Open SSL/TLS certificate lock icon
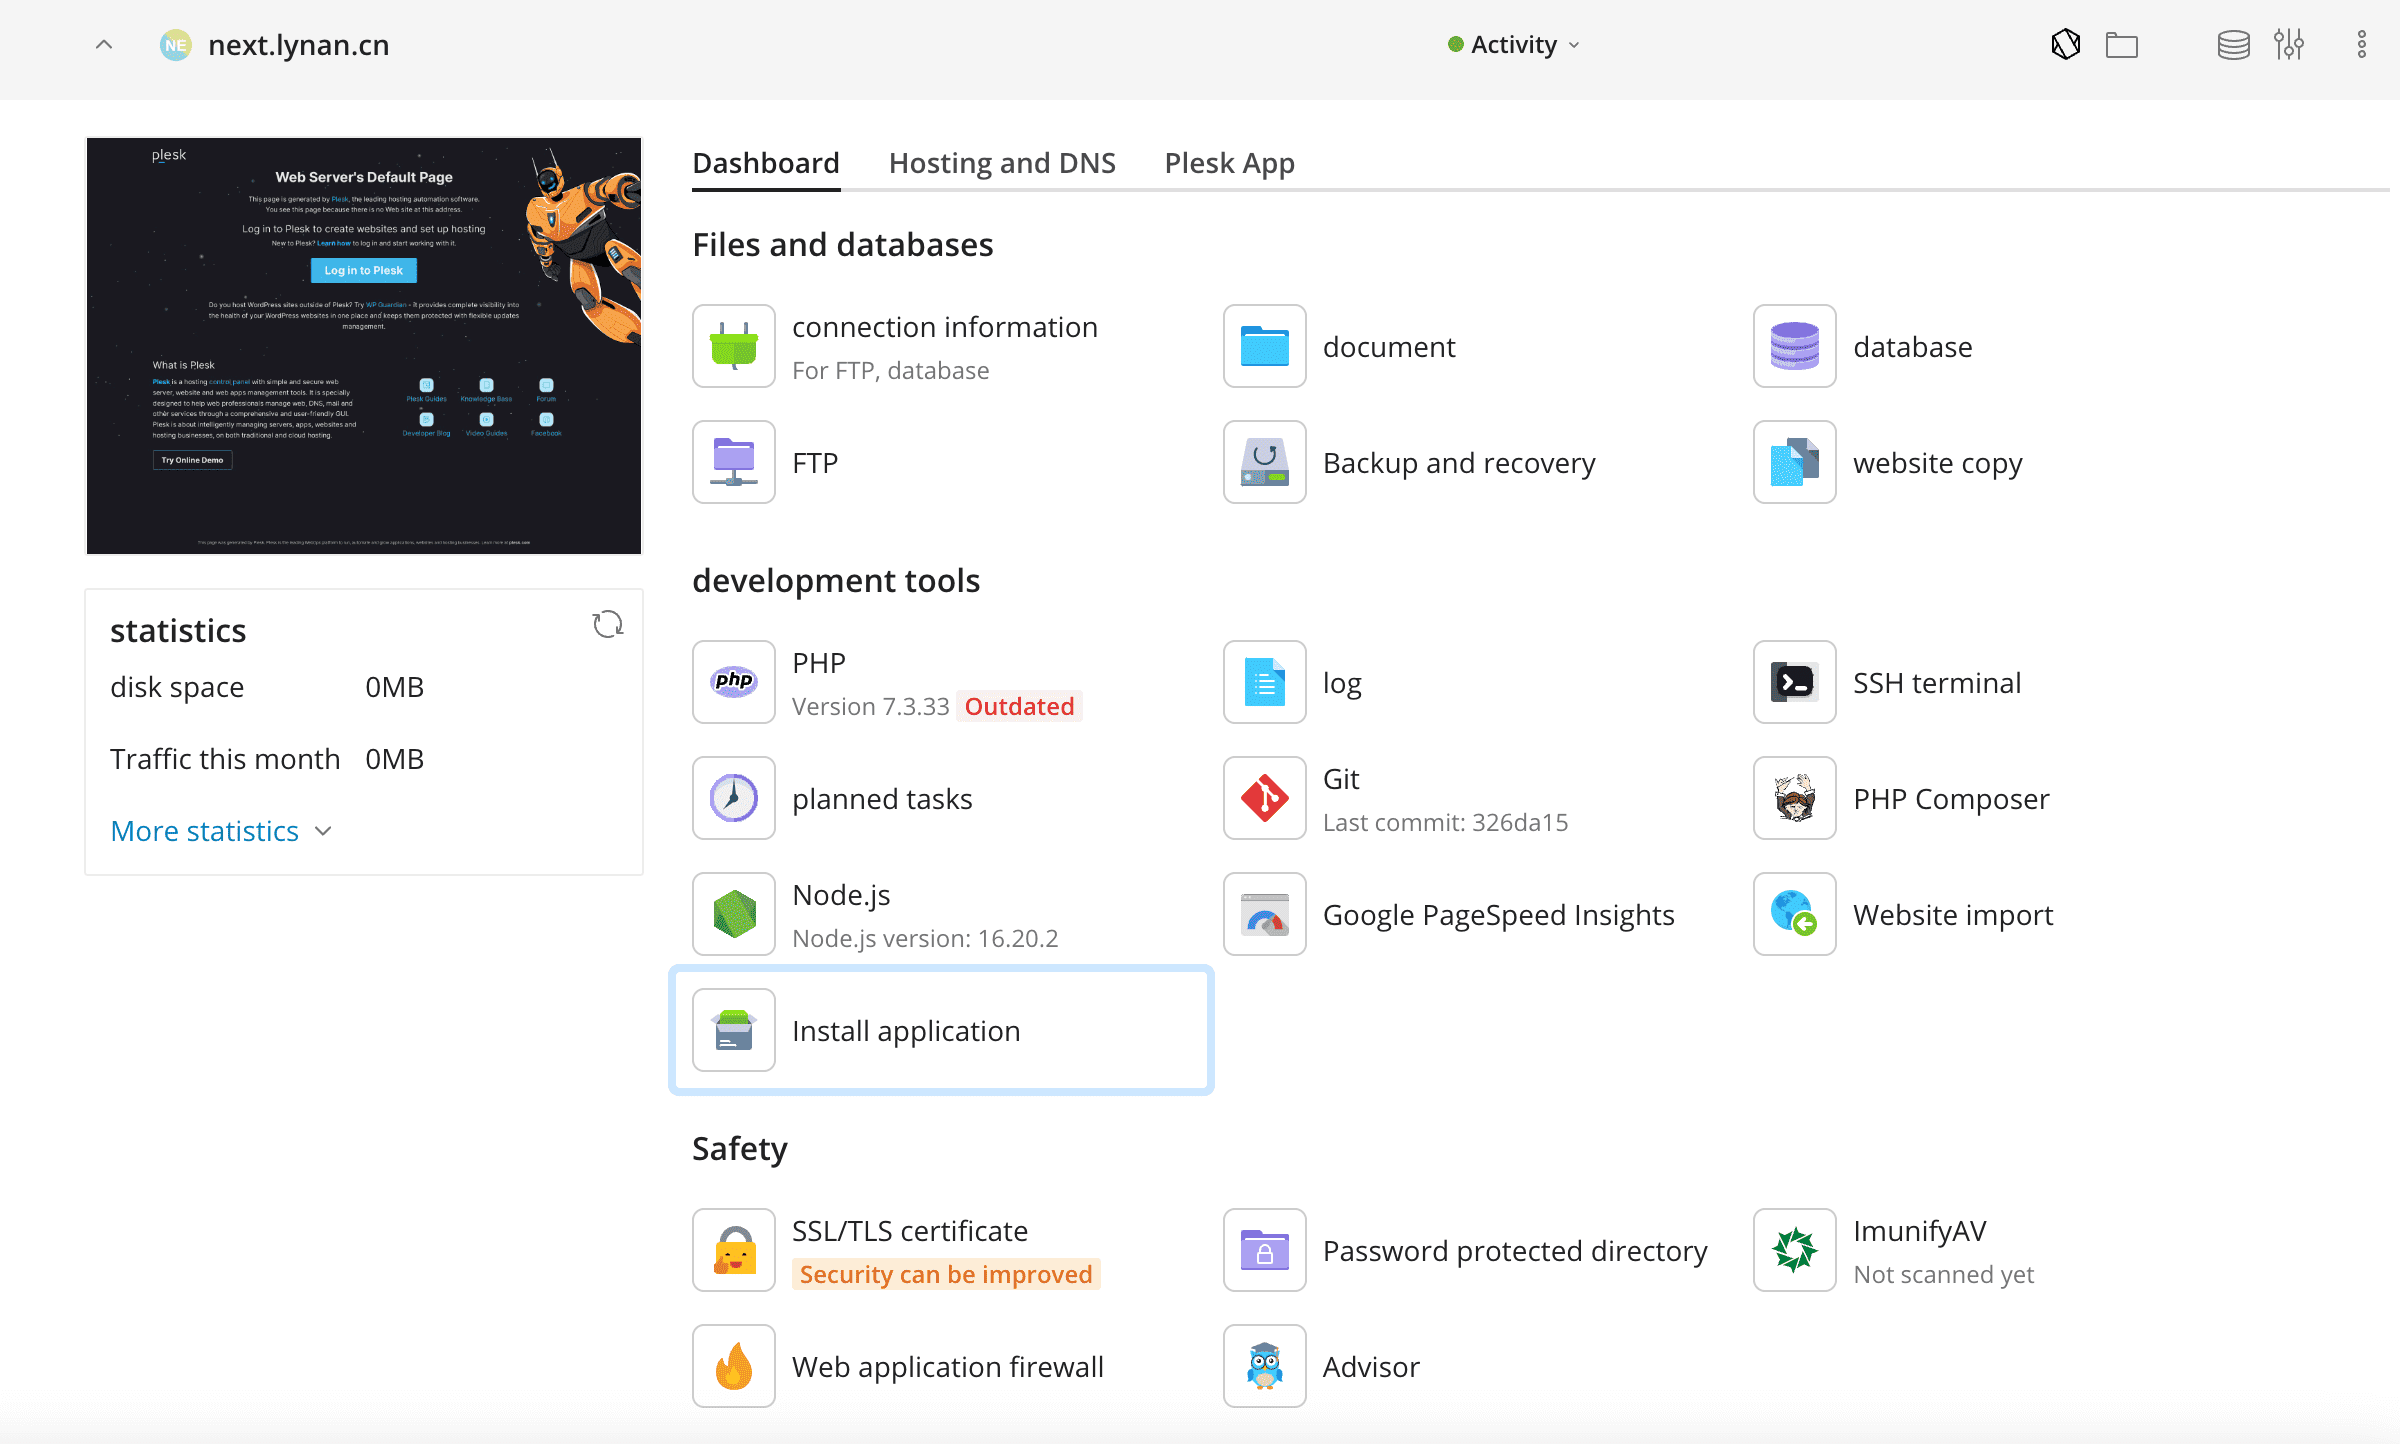The height and width of the screenshot is (1444, 2400). [x=734, y=1251]
